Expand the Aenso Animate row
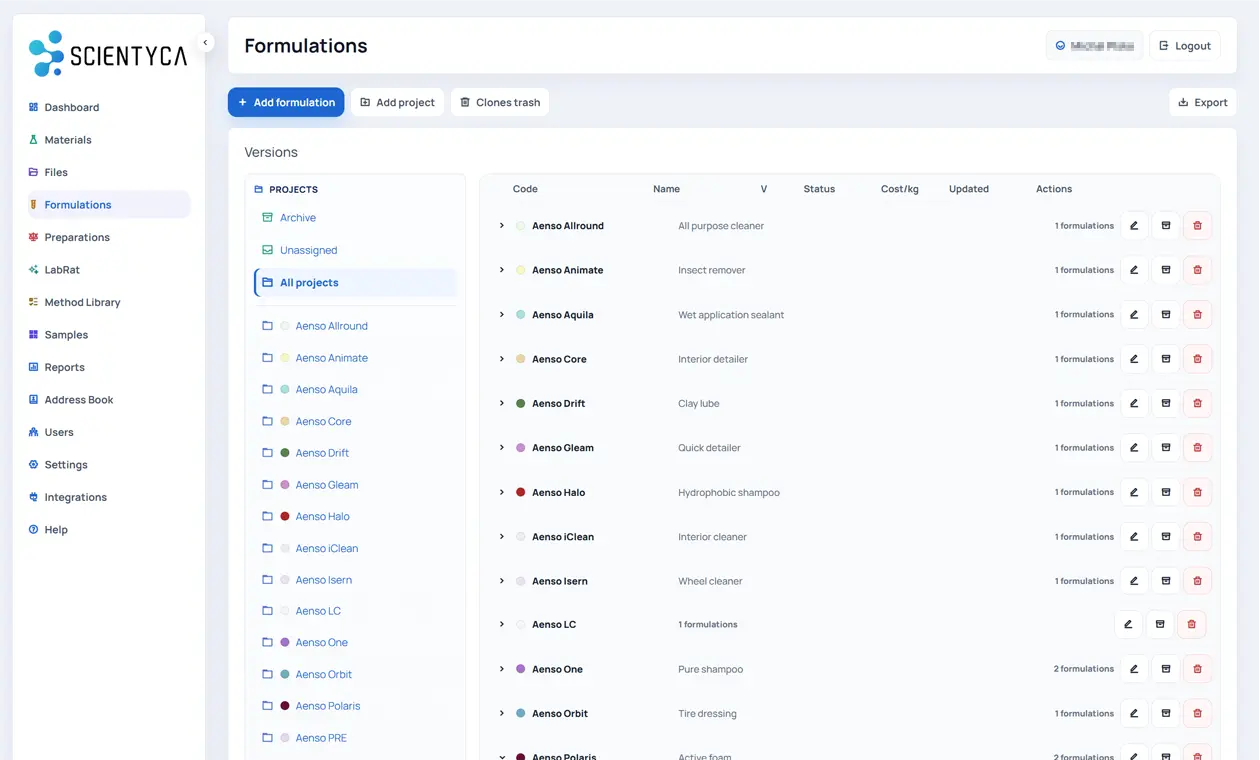Screen dimensions: 1260x760 (502, 270)
